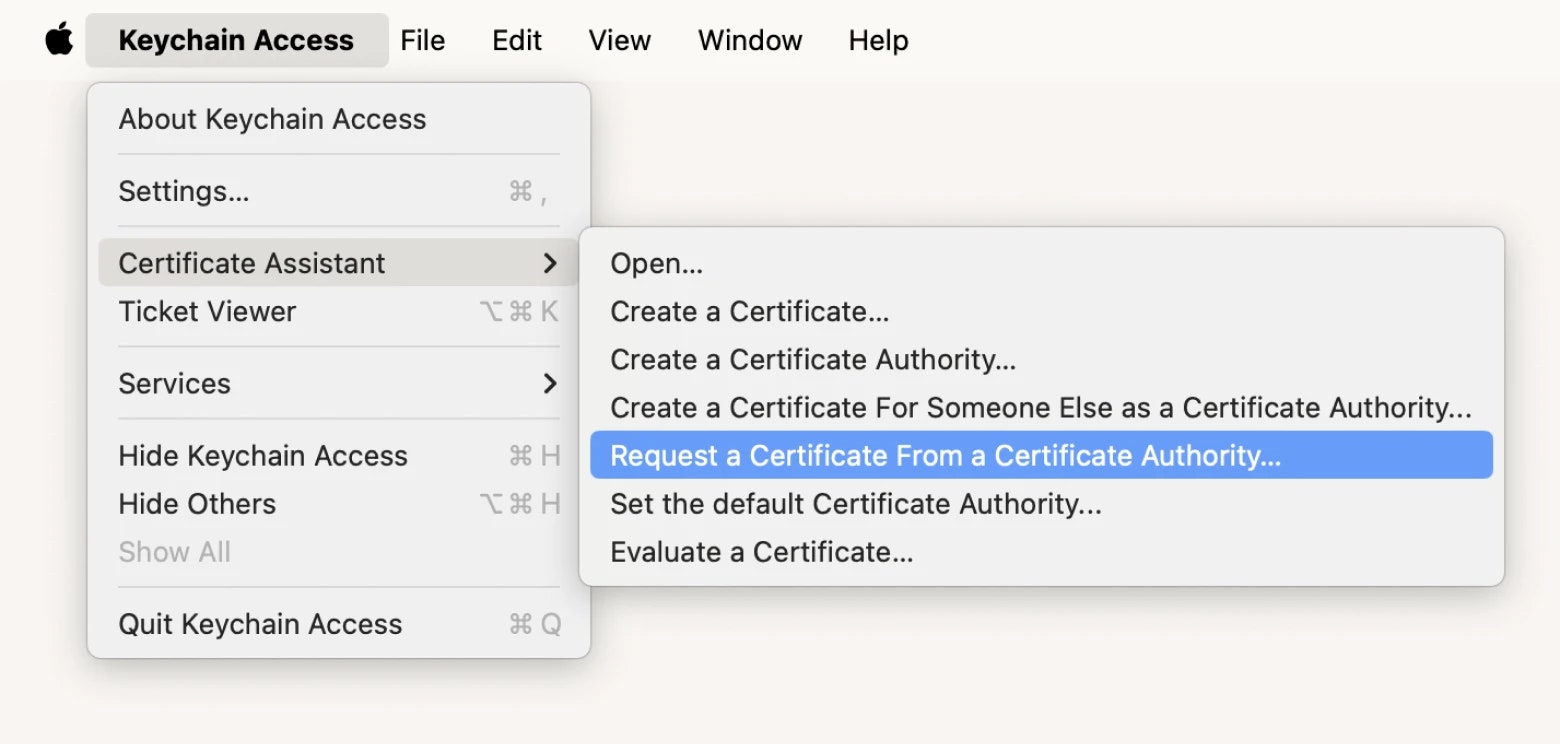Open Settings… from the menu

point(339,191)
